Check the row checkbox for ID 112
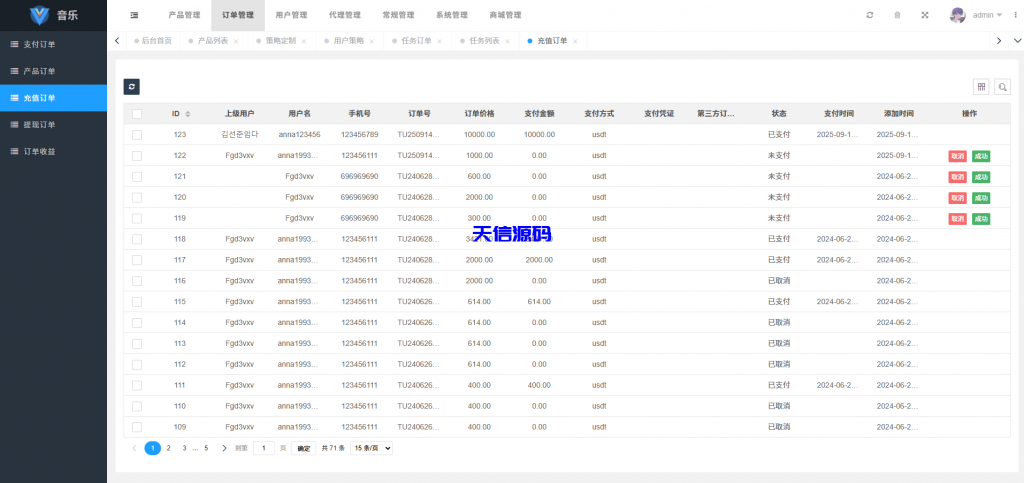This screenshot has width=1024, height=483. pyautogui.click(x=136, y=364)
